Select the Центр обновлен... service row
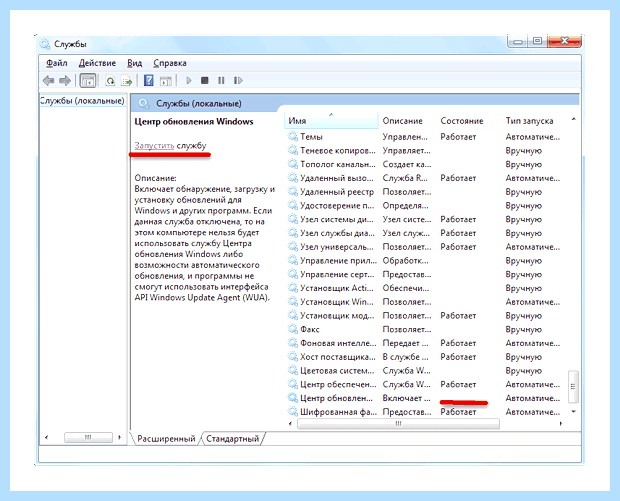 click(425, 398)
